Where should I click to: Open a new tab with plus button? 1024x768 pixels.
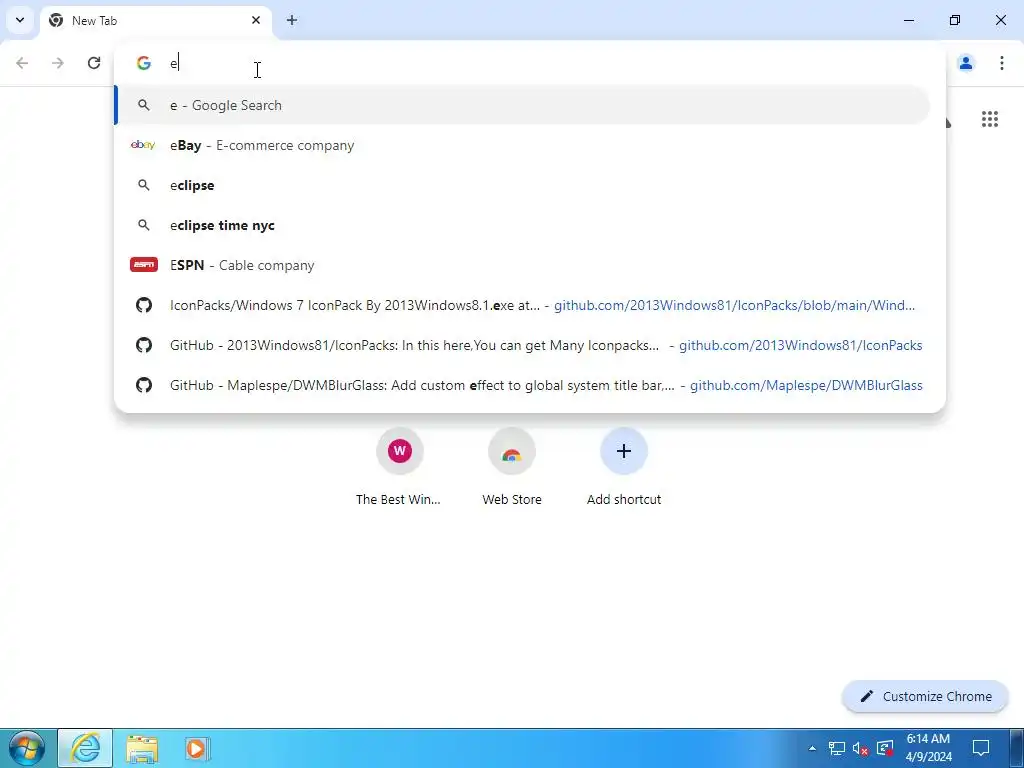click(x=292, y=20)
